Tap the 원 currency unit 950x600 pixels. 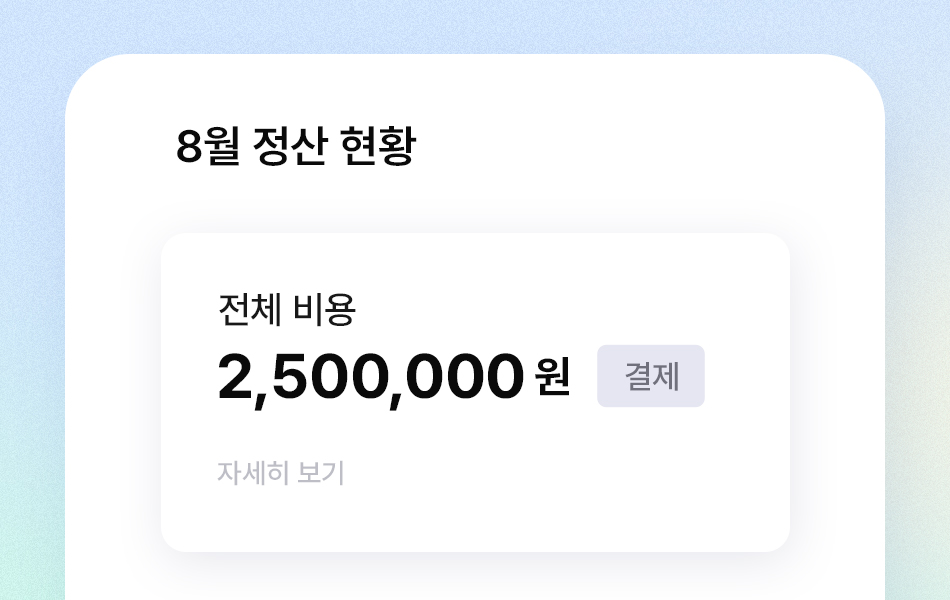click(x=552, y=378)
